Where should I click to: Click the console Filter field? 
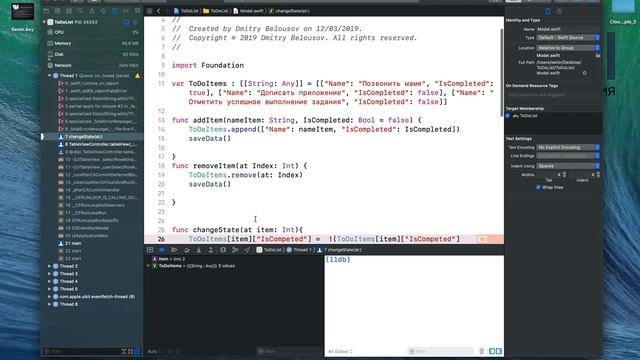pos(440,351)
